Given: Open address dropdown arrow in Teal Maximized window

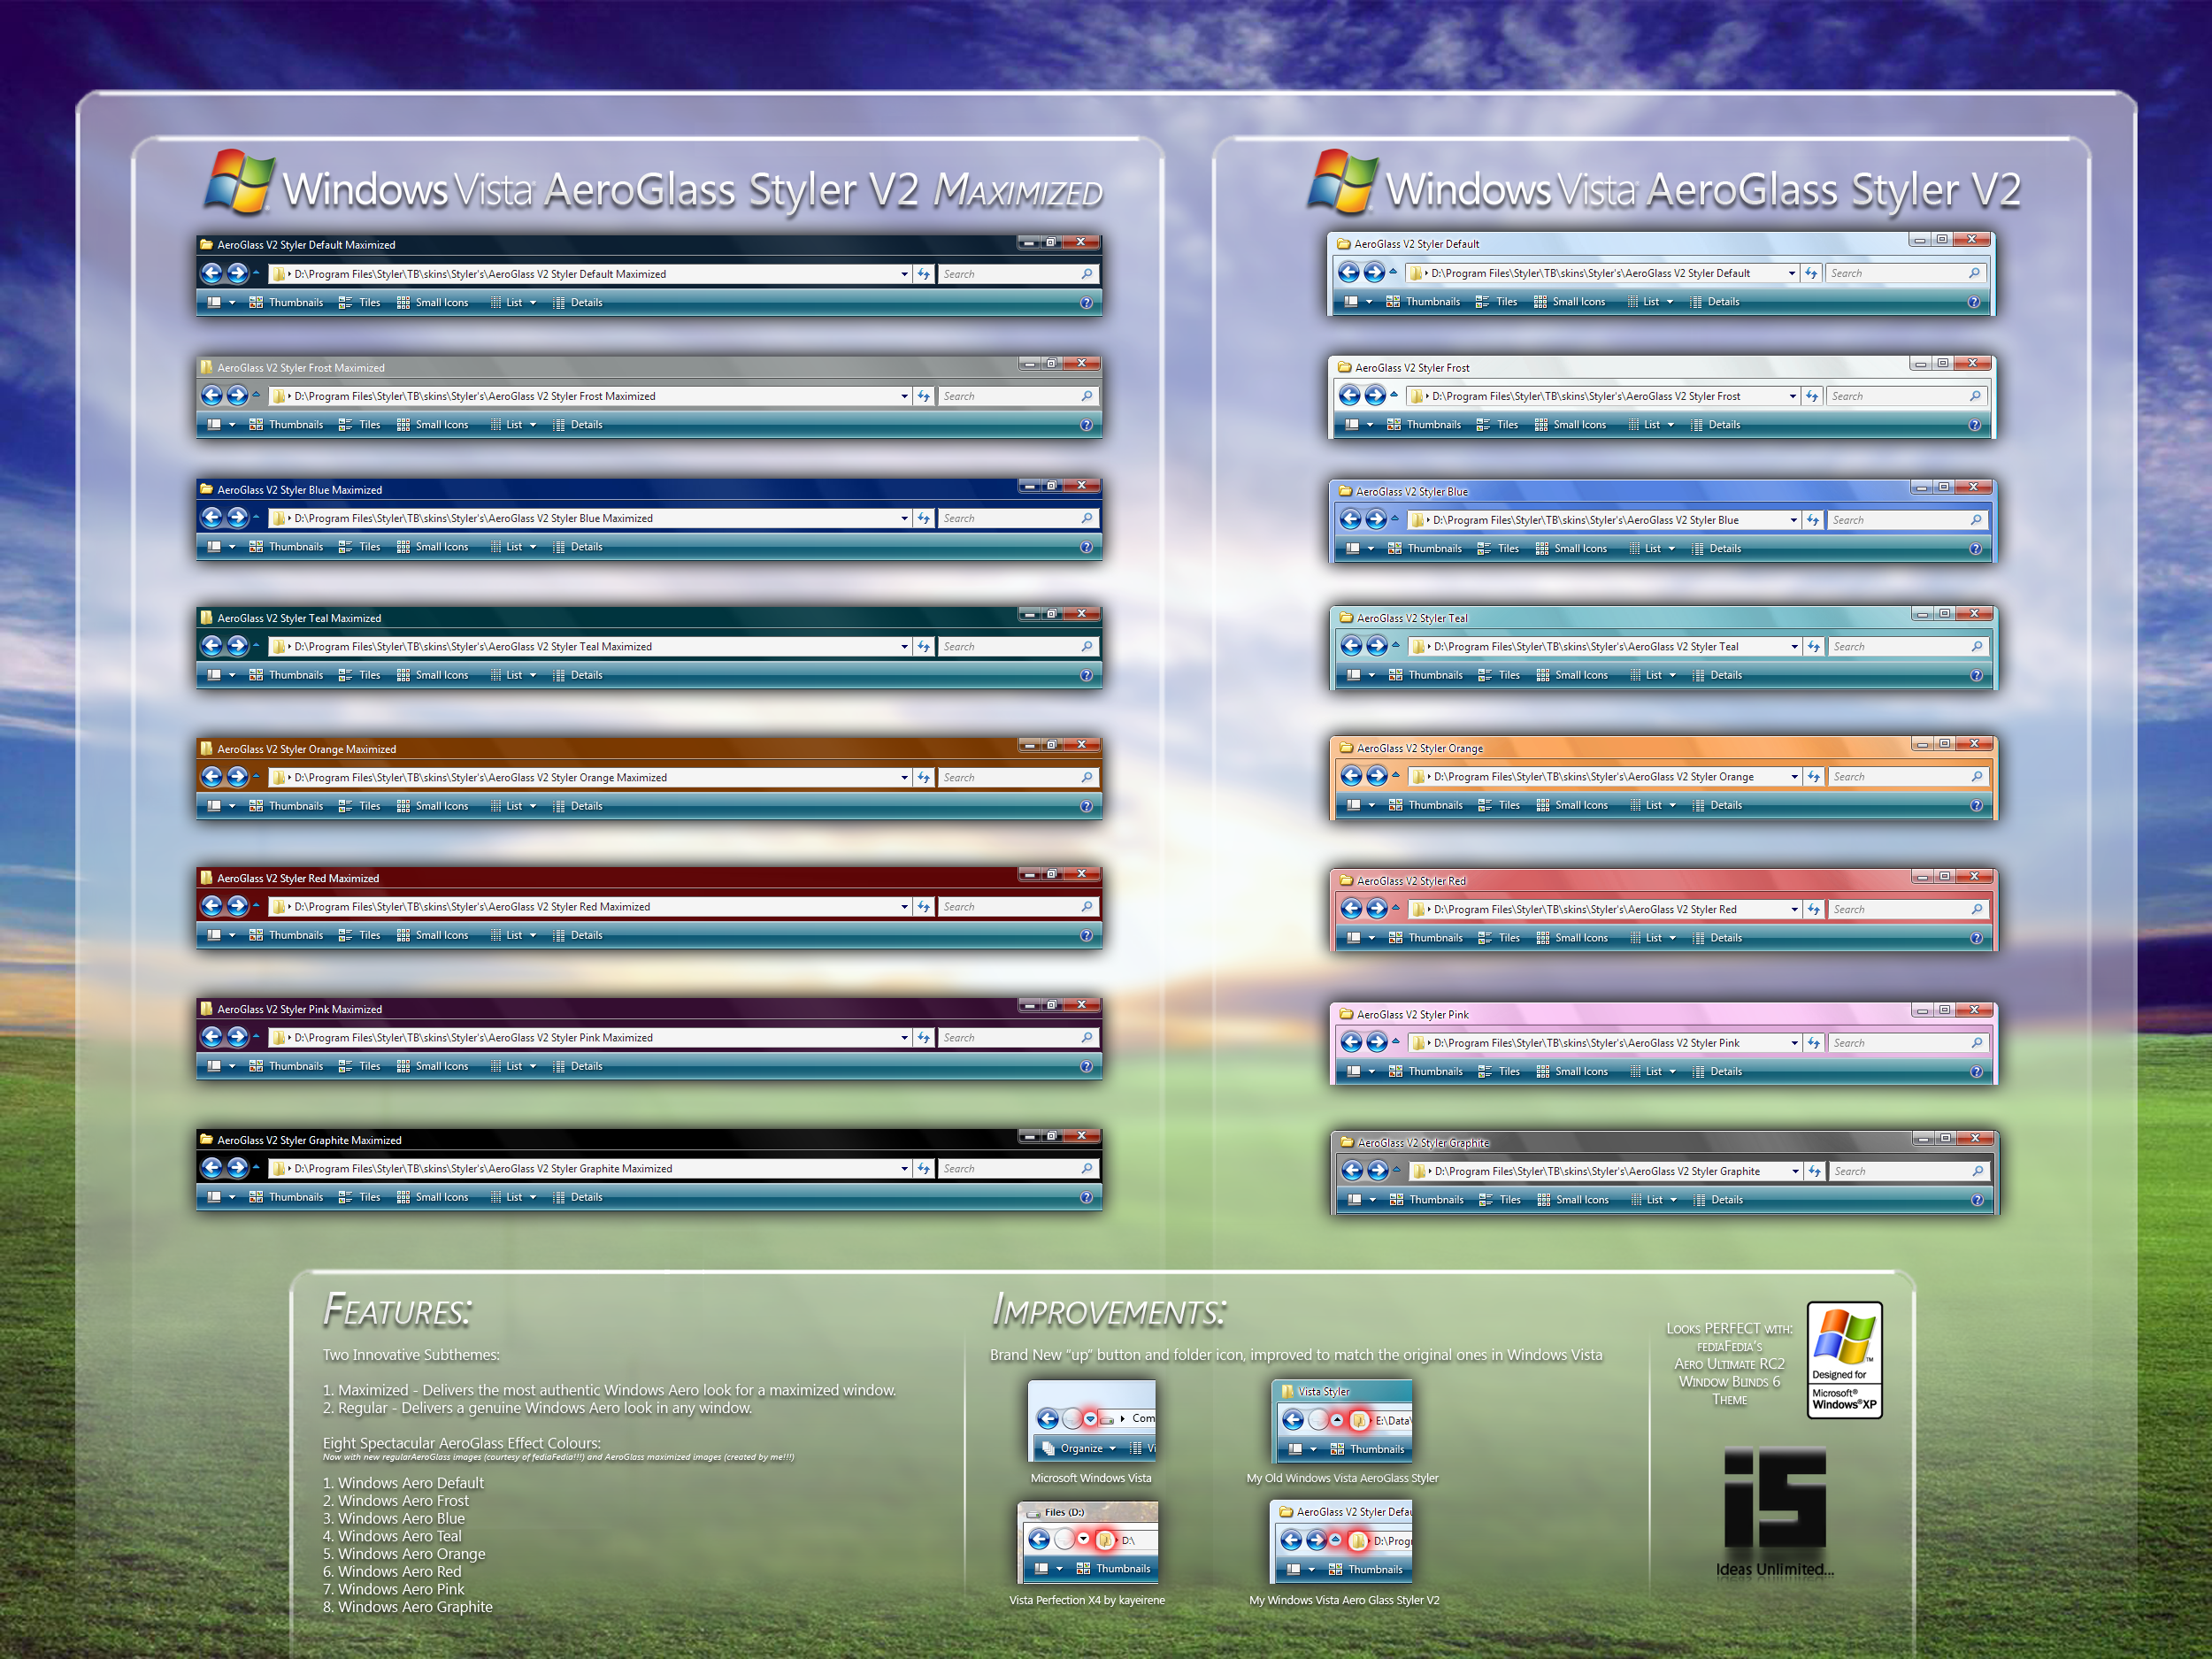Looking at the screenshot, I should click(x=904, y=647).
